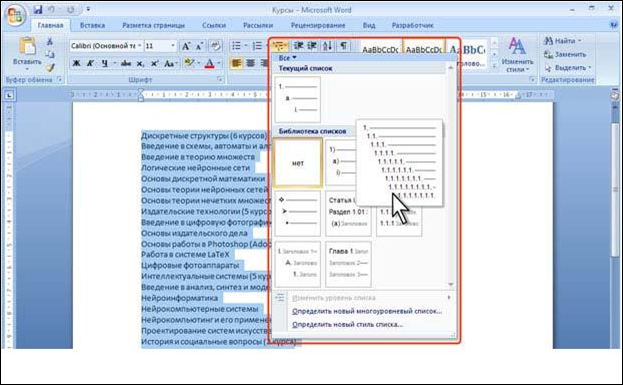Open Изменить стили dropdown
This screenshot has height=385, width=623.
point(517,55)
